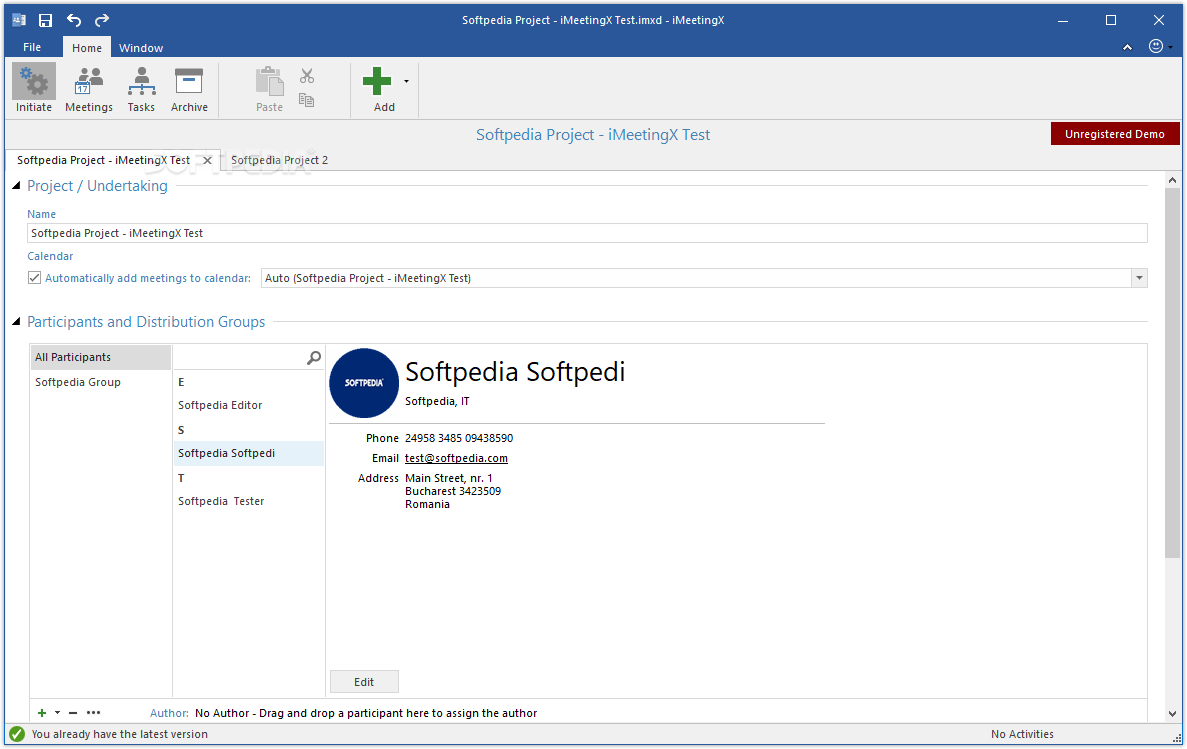Redo the last action
1187x749 pixels.
point(102,20)
